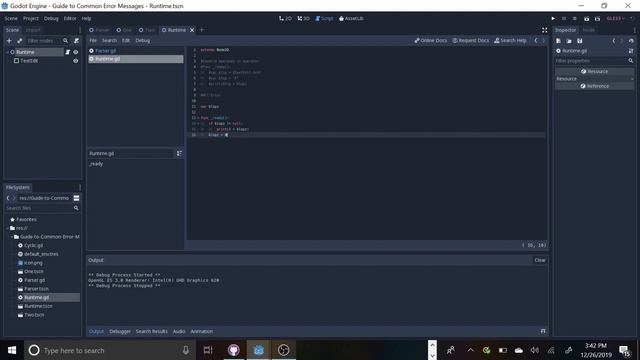640x360 pixels.
Task: Open the Help menu
Action: click(86, 18)
